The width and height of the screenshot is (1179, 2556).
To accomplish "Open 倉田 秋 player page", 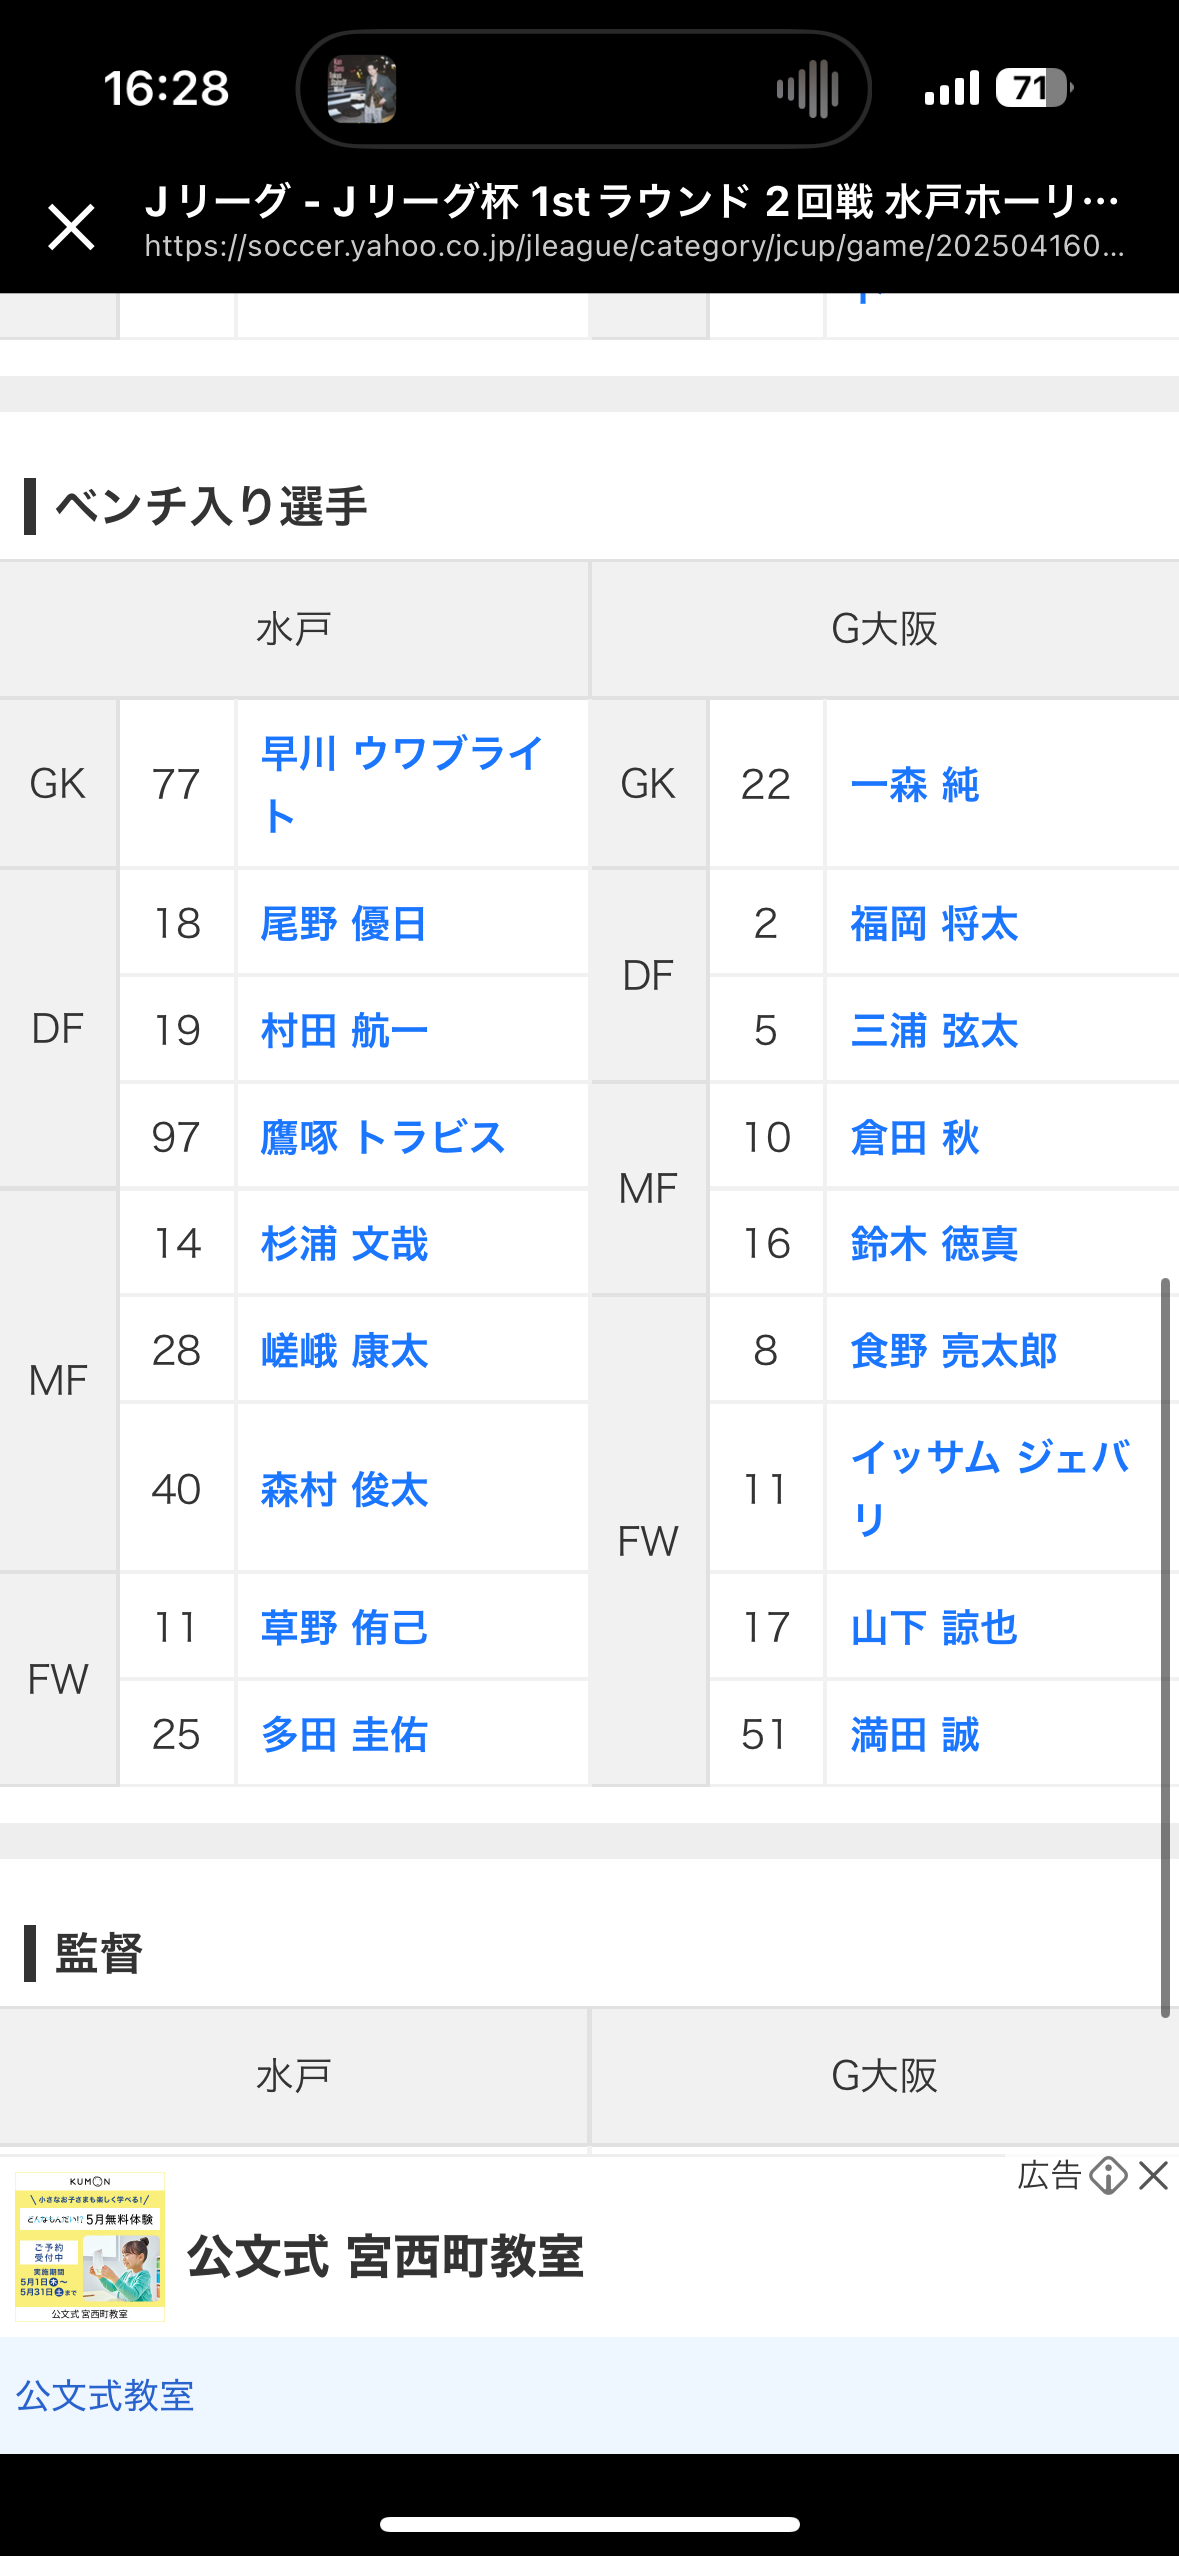I will 915,1137.
